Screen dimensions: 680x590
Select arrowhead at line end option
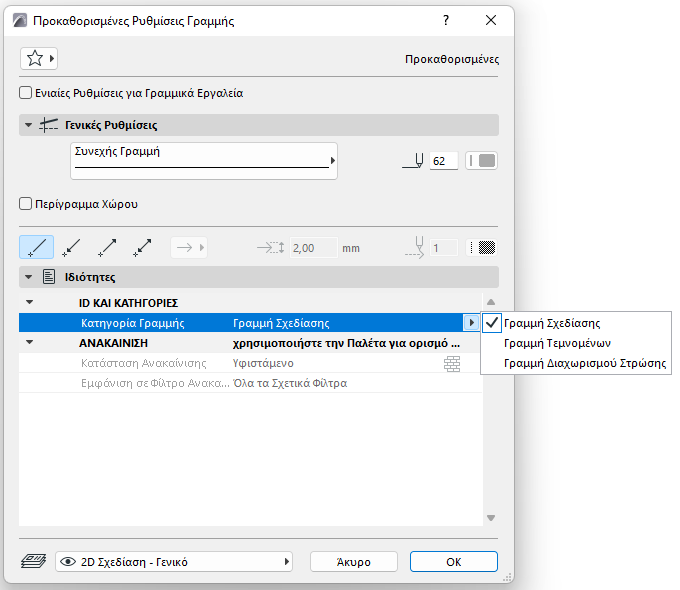tap(107, 247)
